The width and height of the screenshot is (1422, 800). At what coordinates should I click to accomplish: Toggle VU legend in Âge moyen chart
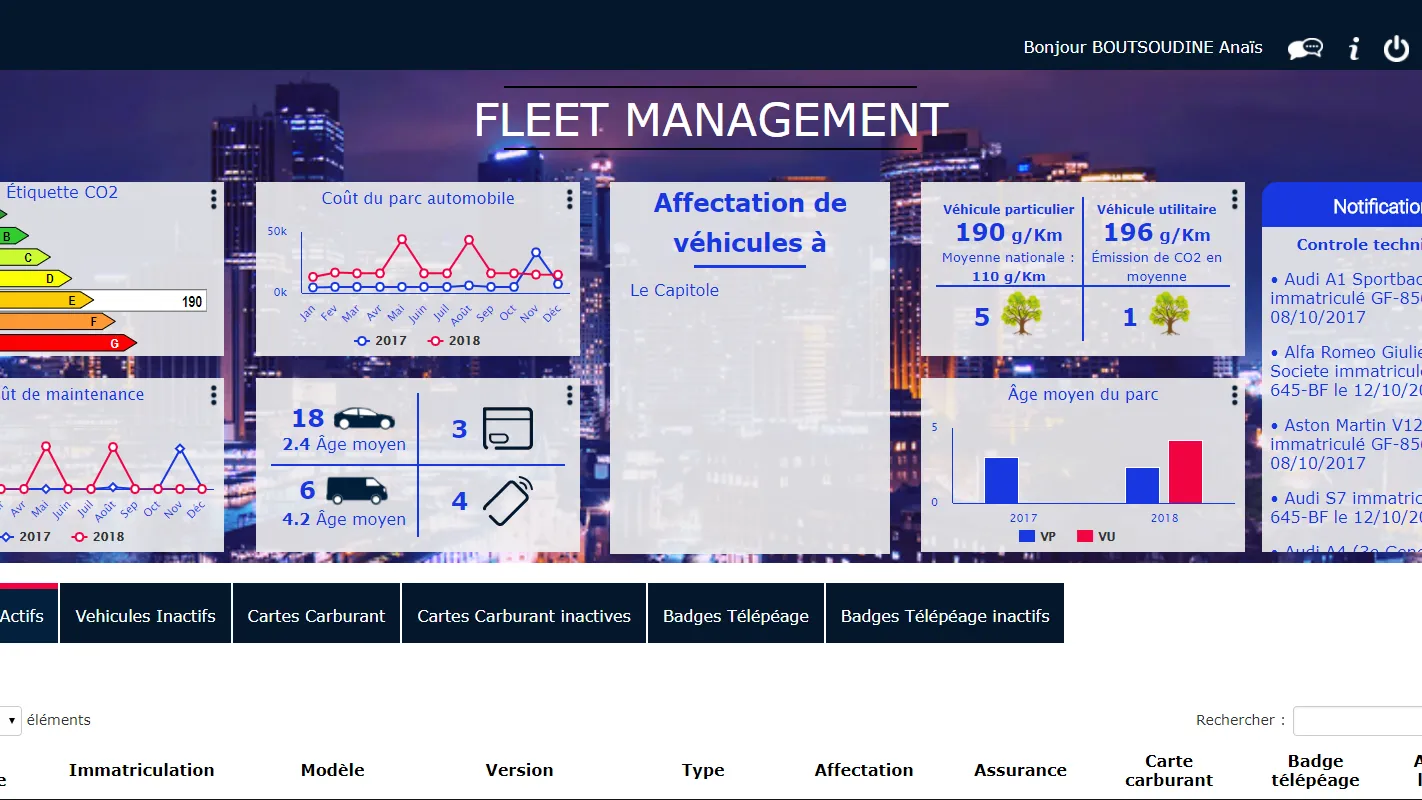click(x=1096, y=536)
